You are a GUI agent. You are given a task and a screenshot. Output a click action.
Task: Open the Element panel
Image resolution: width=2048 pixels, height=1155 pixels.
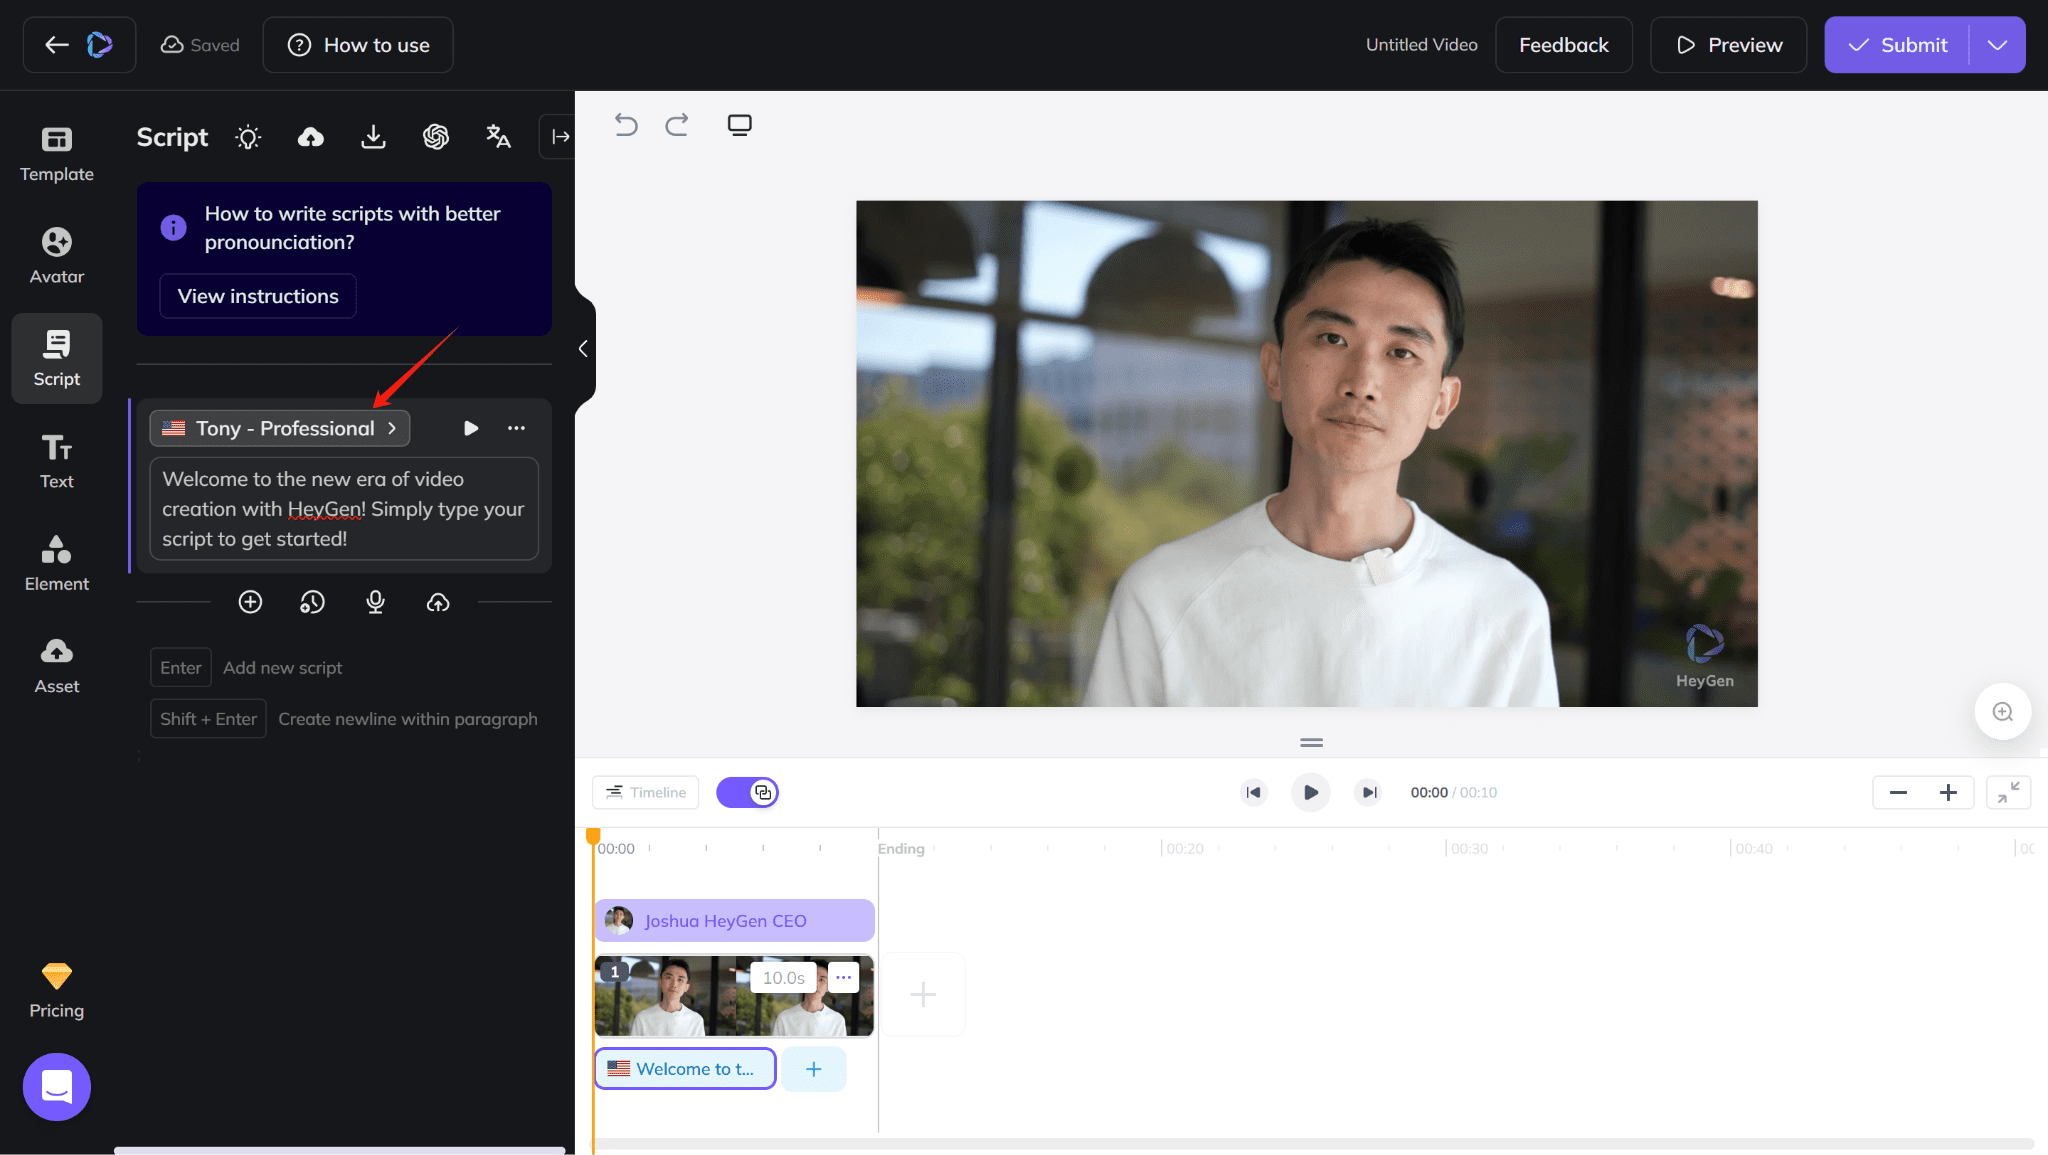(x=56, y=562)
